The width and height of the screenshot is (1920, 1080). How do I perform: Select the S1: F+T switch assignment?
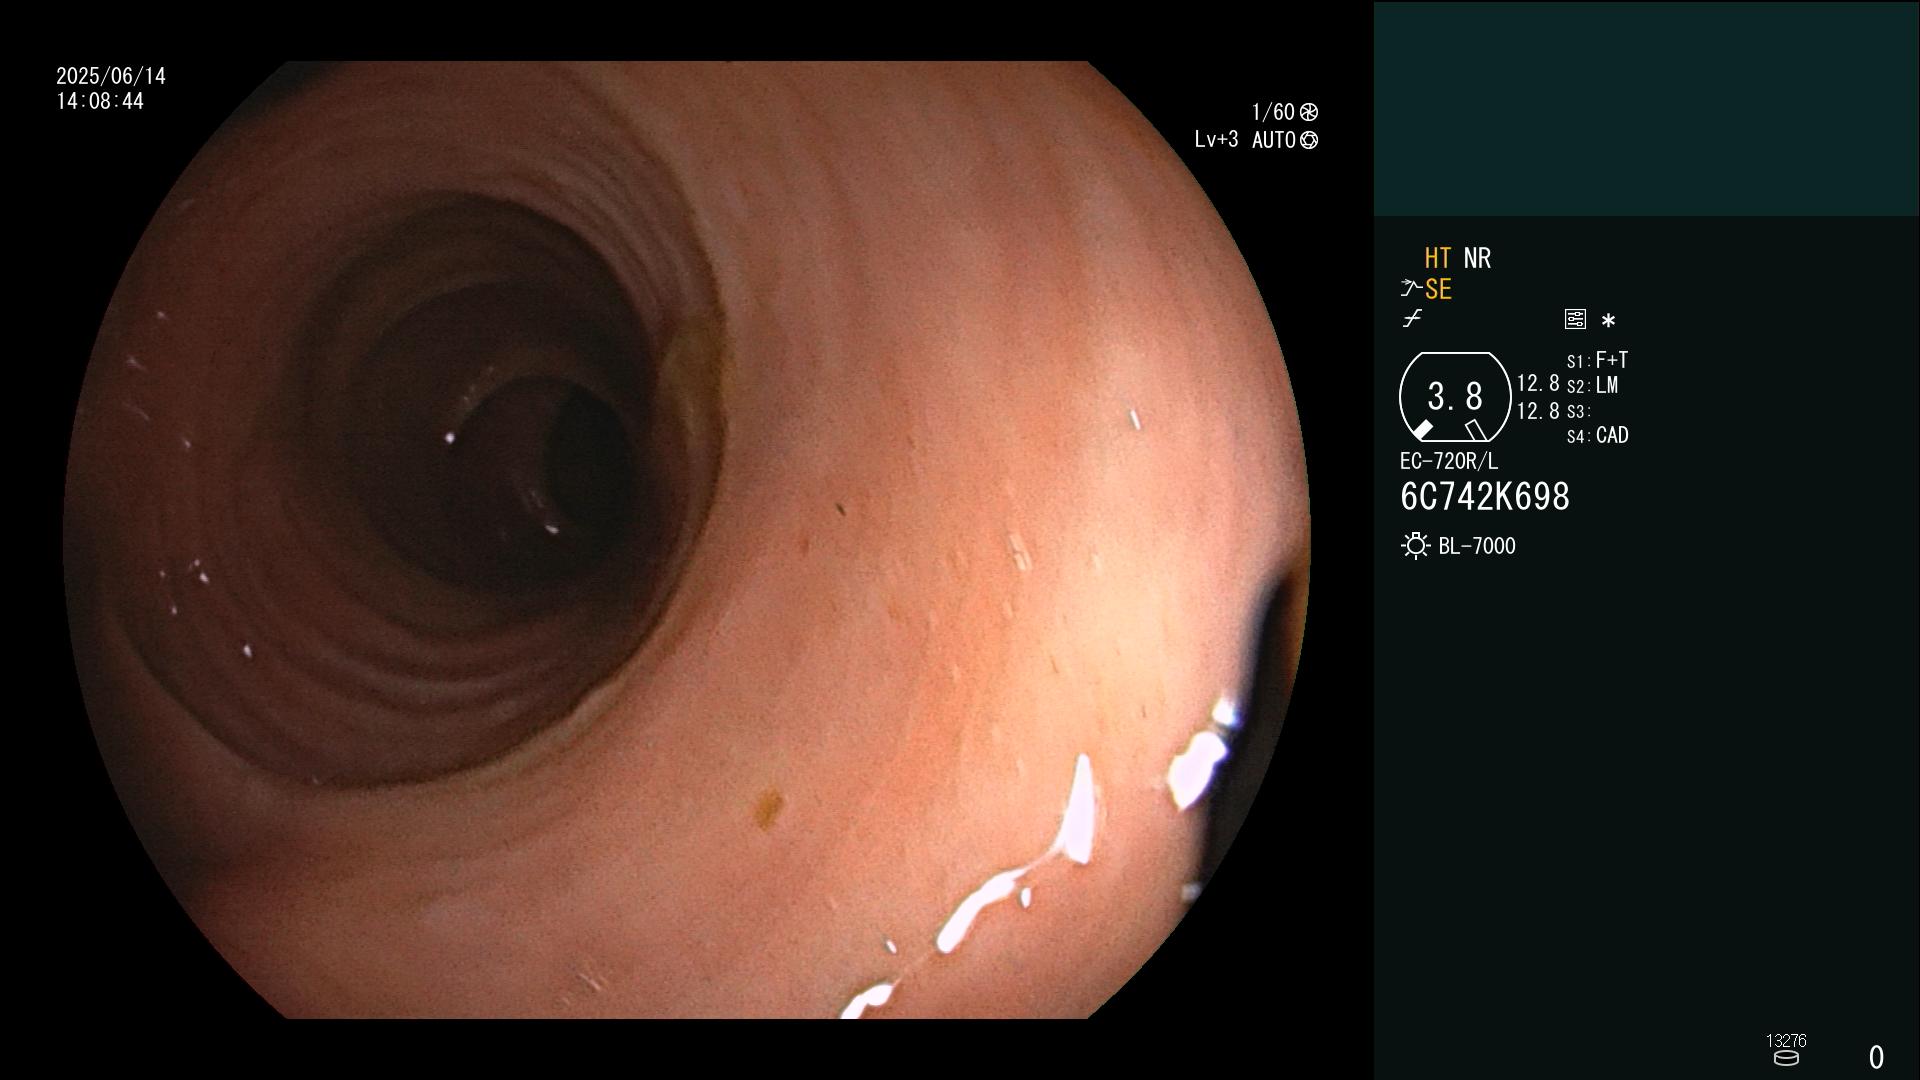coord(1597,360)
